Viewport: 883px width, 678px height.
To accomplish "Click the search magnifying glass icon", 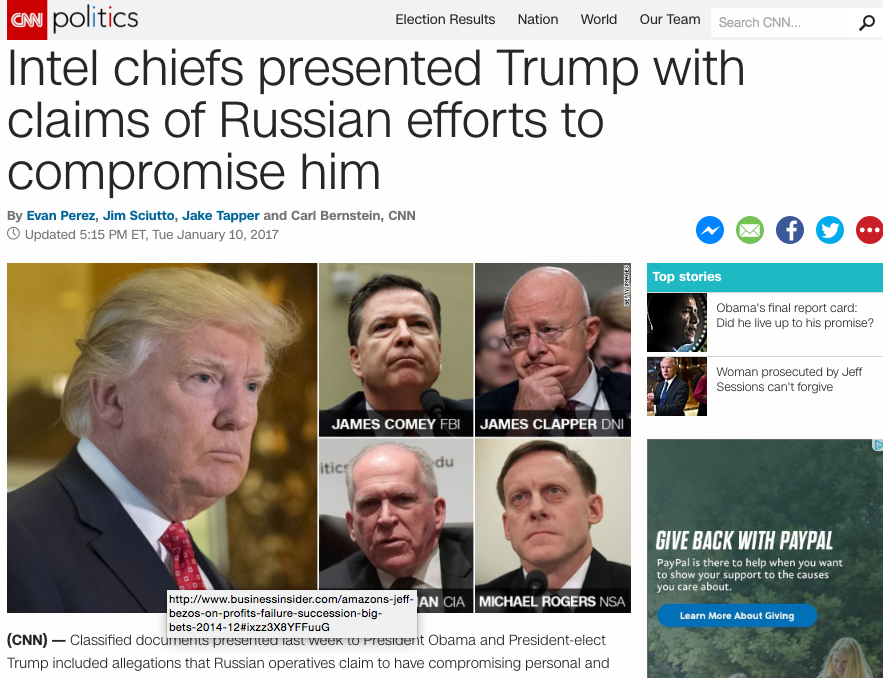I will click(866, 23).
